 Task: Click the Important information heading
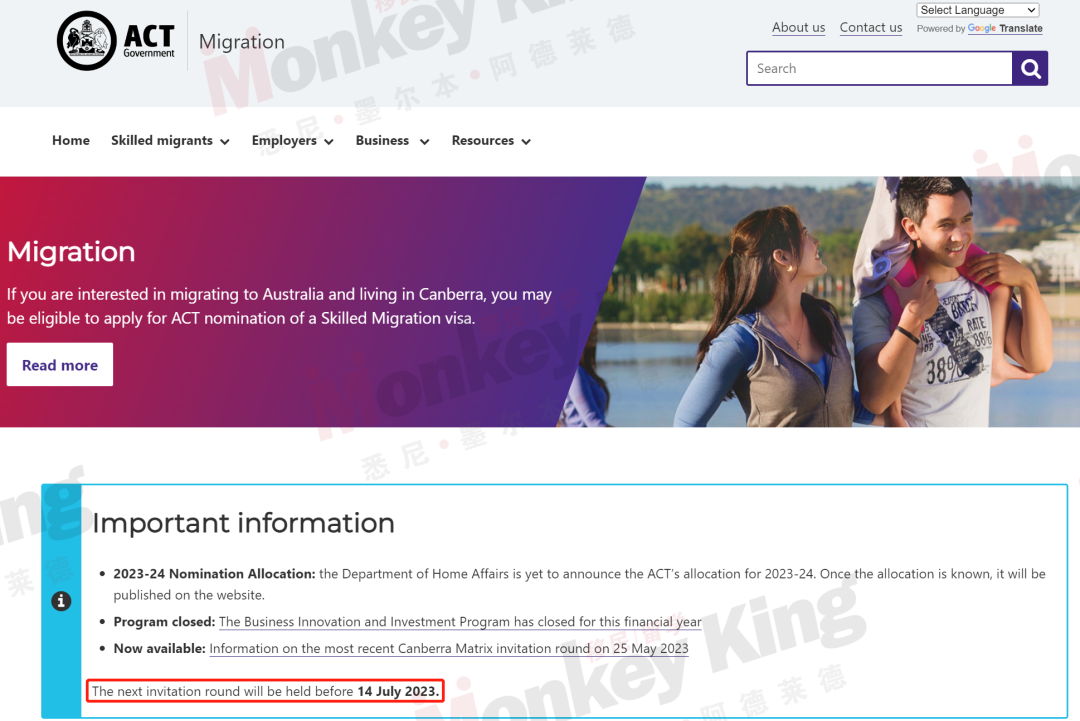[x=243, y=523]
